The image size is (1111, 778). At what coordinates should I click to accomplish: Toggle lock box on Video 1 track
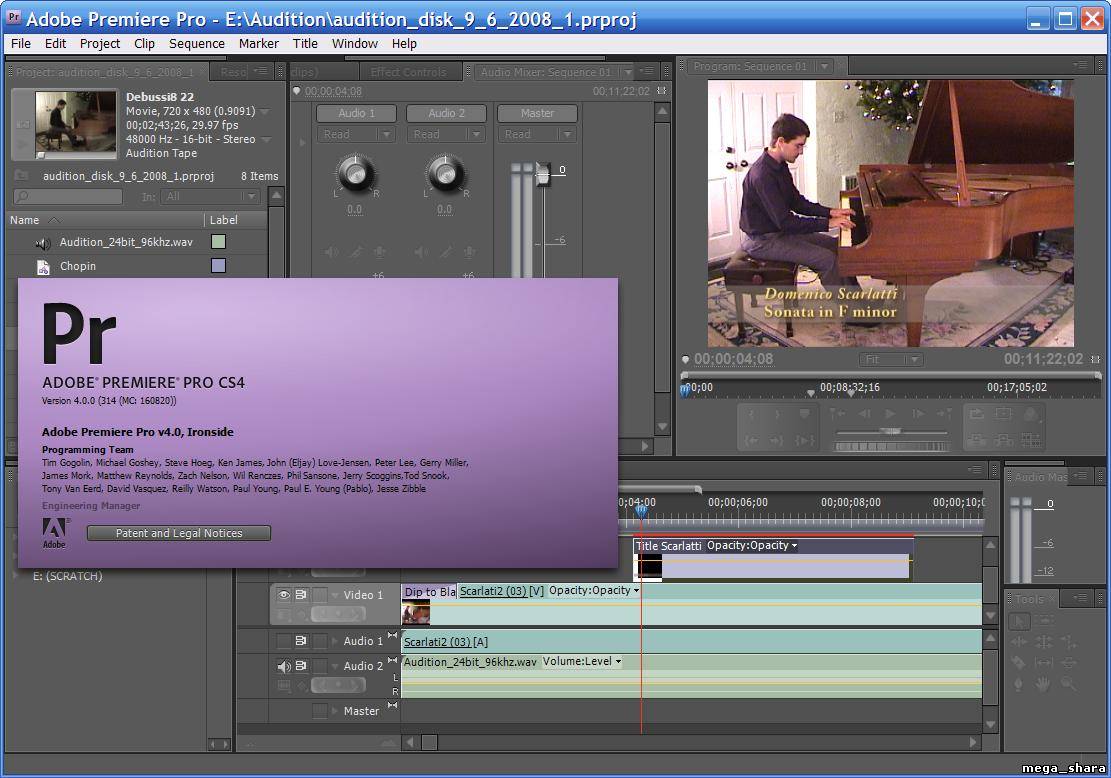click(320, 594)
